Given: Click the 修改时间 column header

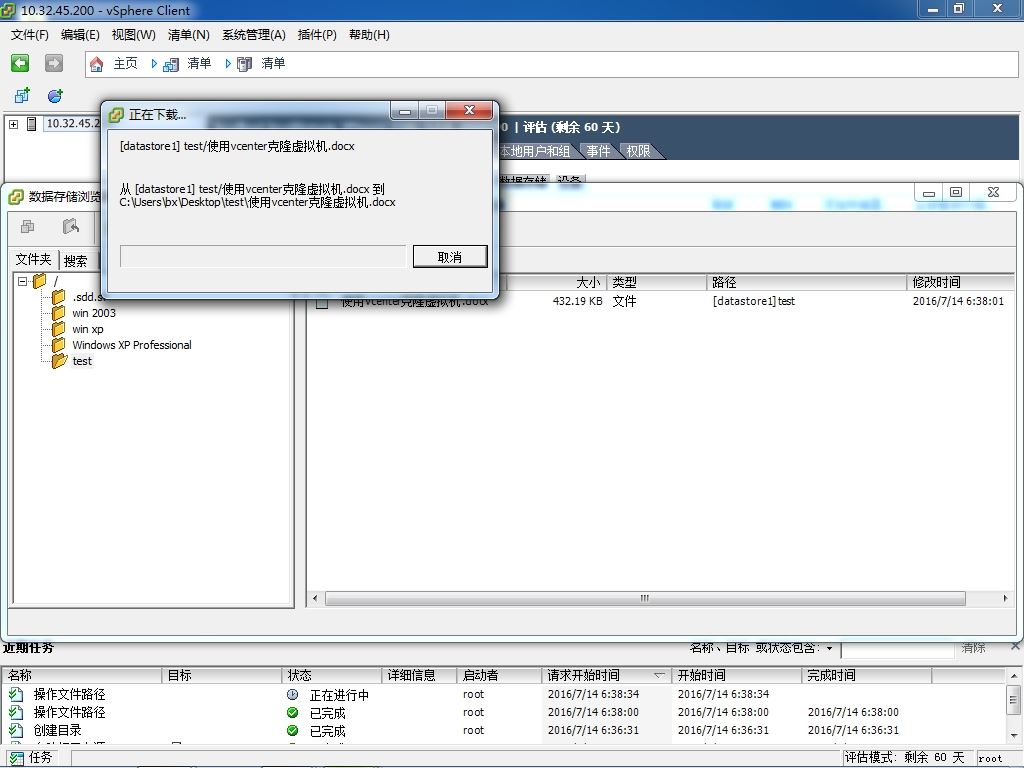Looking at the screenshot, I should pos(960,282).
